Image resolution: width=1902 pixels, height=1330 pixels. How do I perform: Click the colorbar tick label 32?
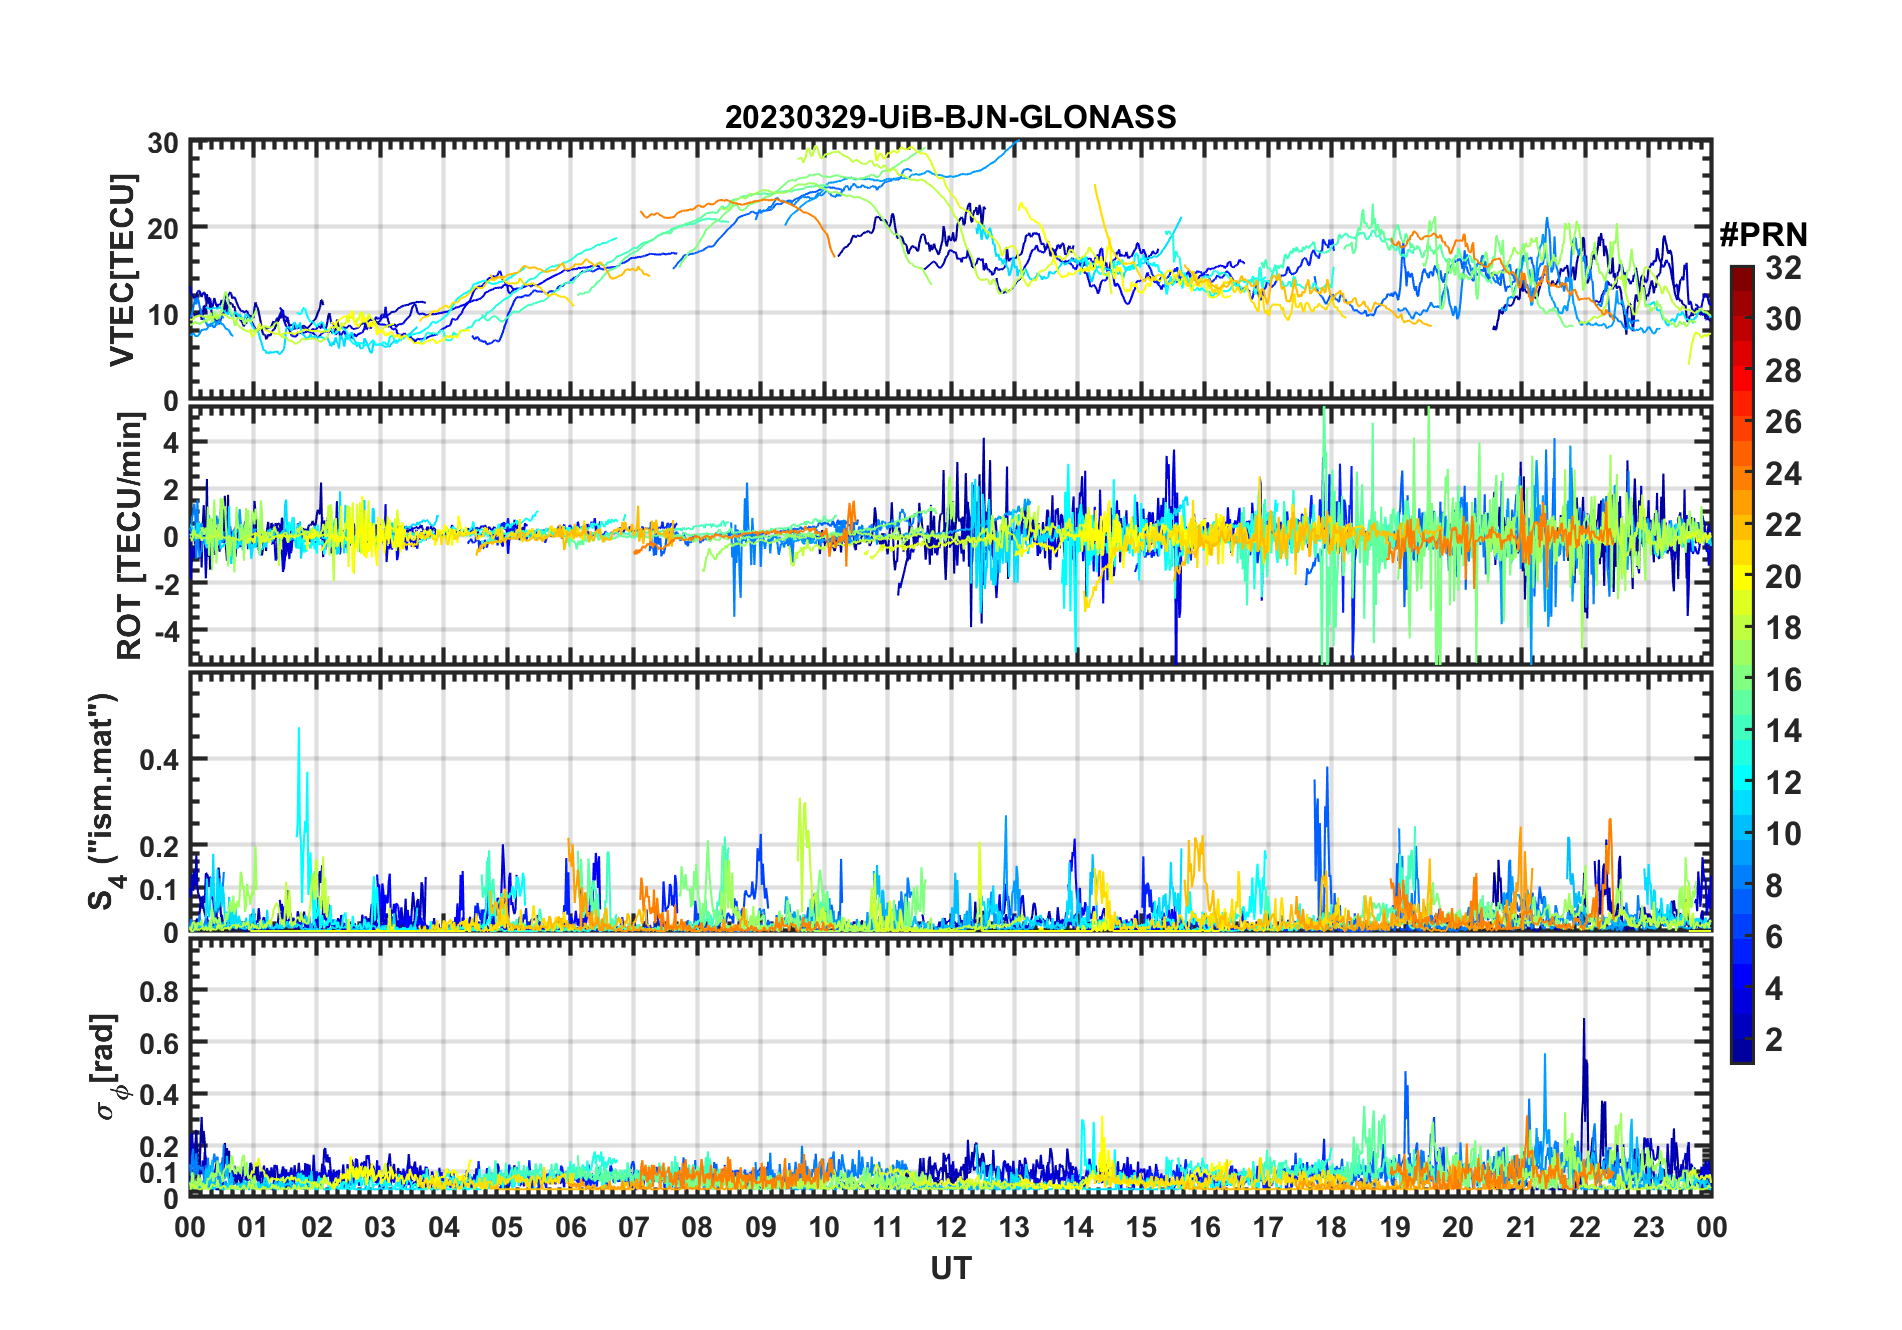[x=1783, y=268]
